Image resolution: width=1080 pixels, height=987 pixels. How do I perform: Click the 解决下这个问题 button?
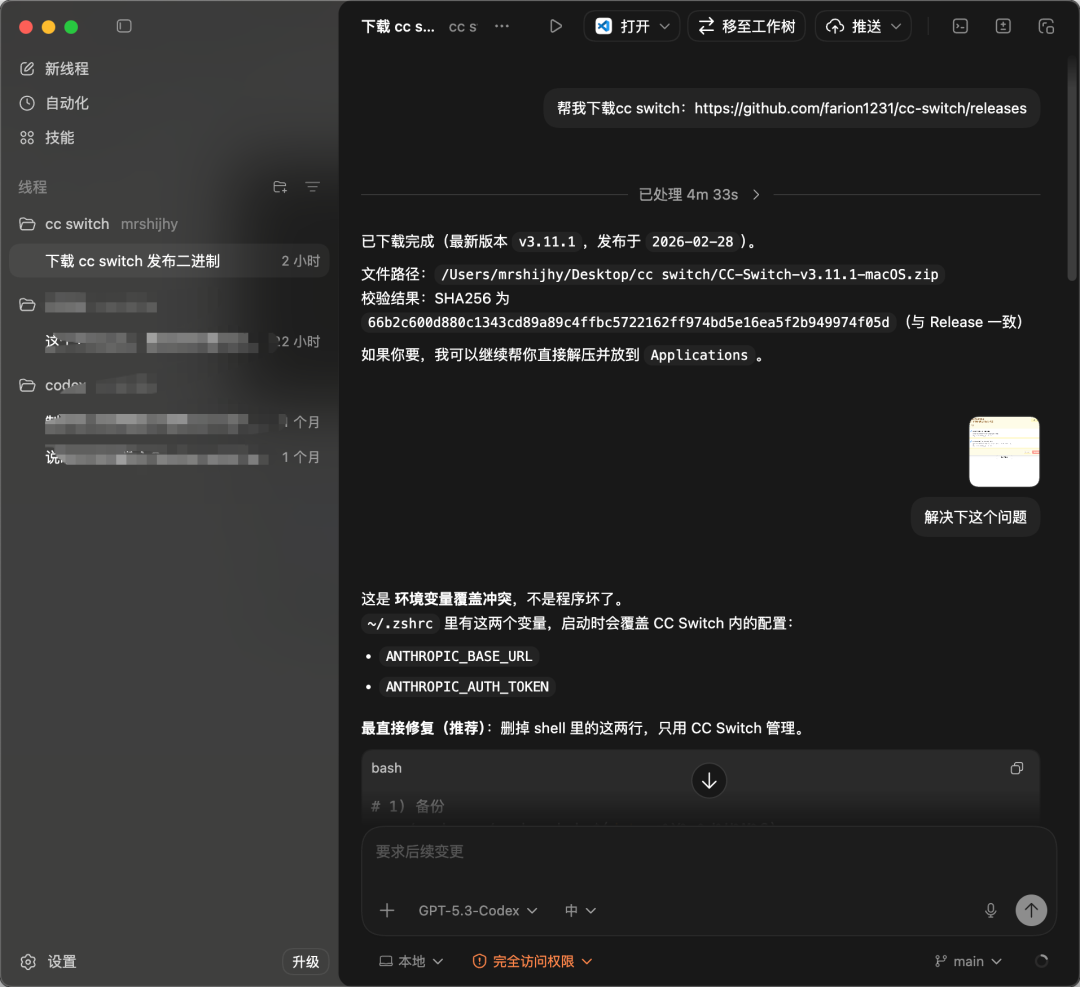pos(974,517)
